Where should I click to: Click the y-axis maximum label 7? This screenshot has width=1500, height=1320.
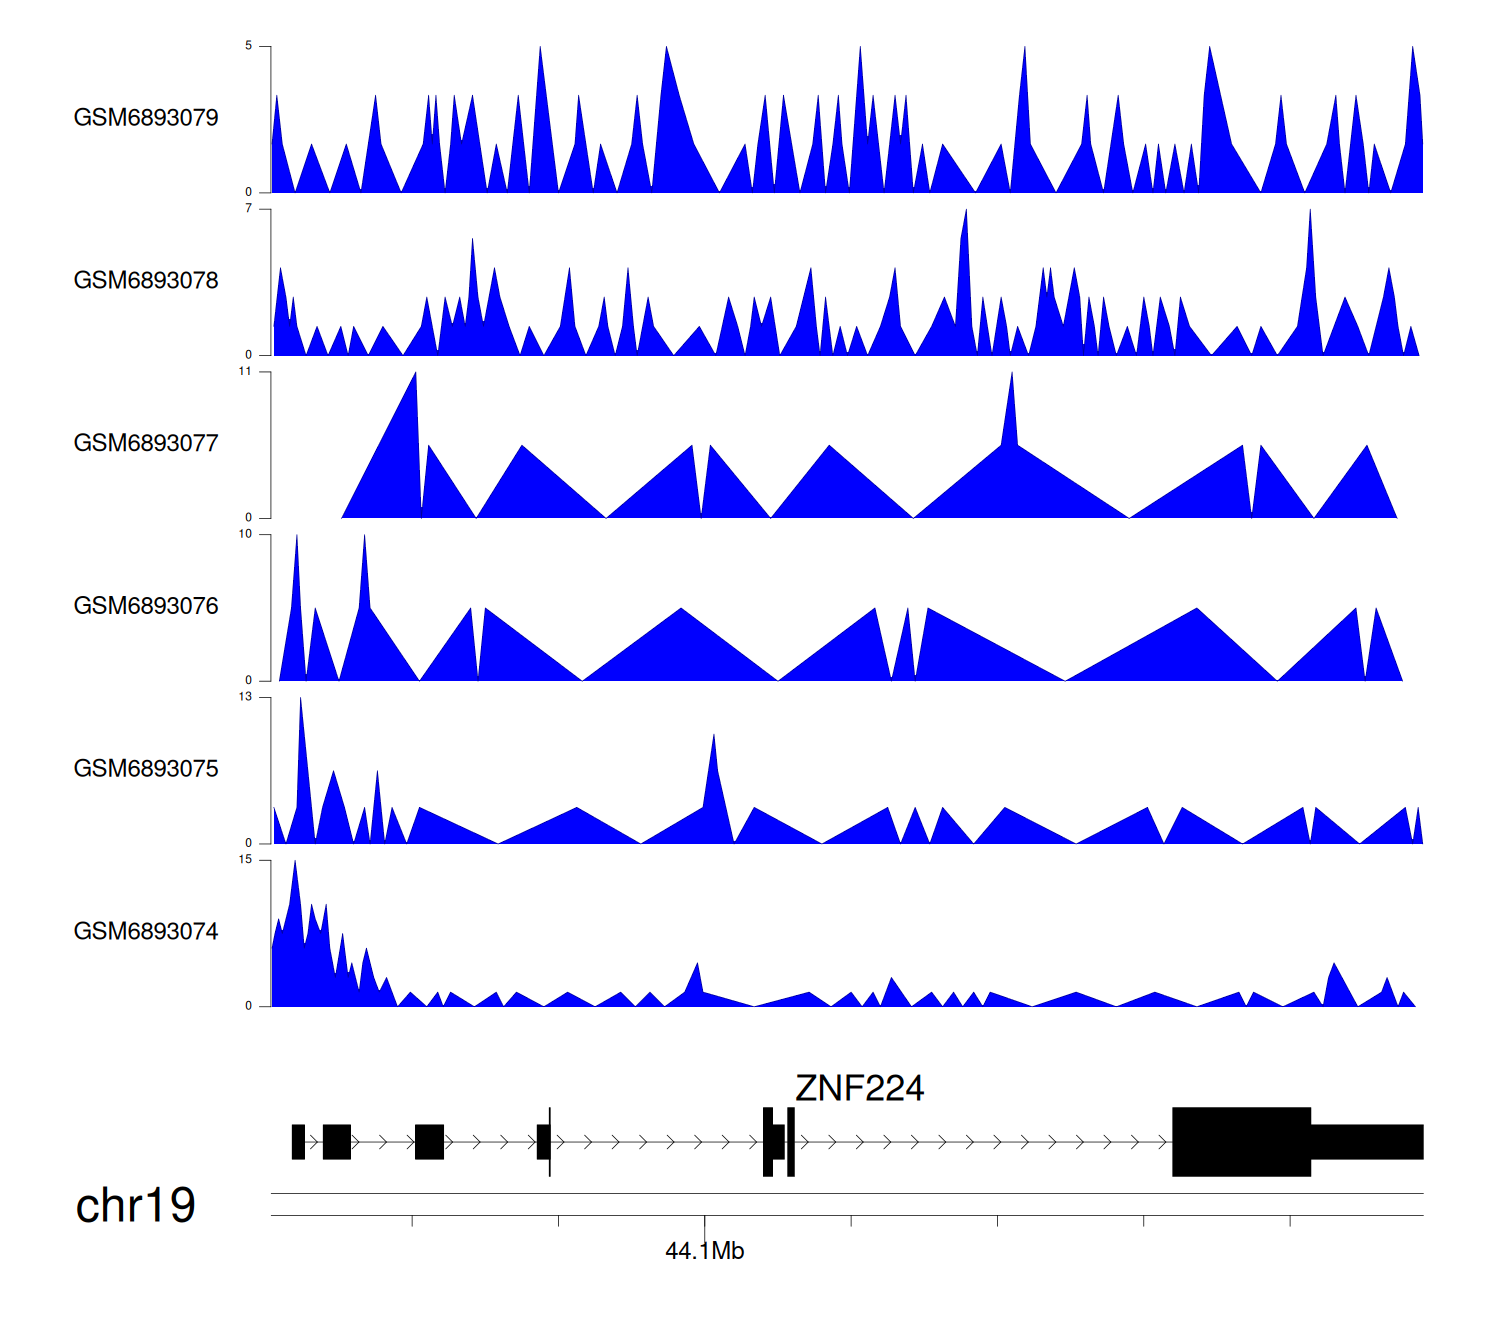pos(248,209)
